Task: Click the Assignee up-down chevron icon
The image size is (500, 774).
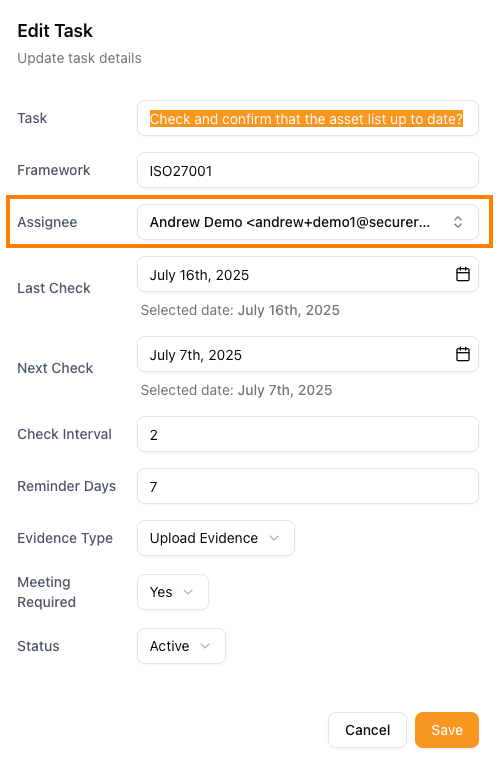Action: pos(458,222)
